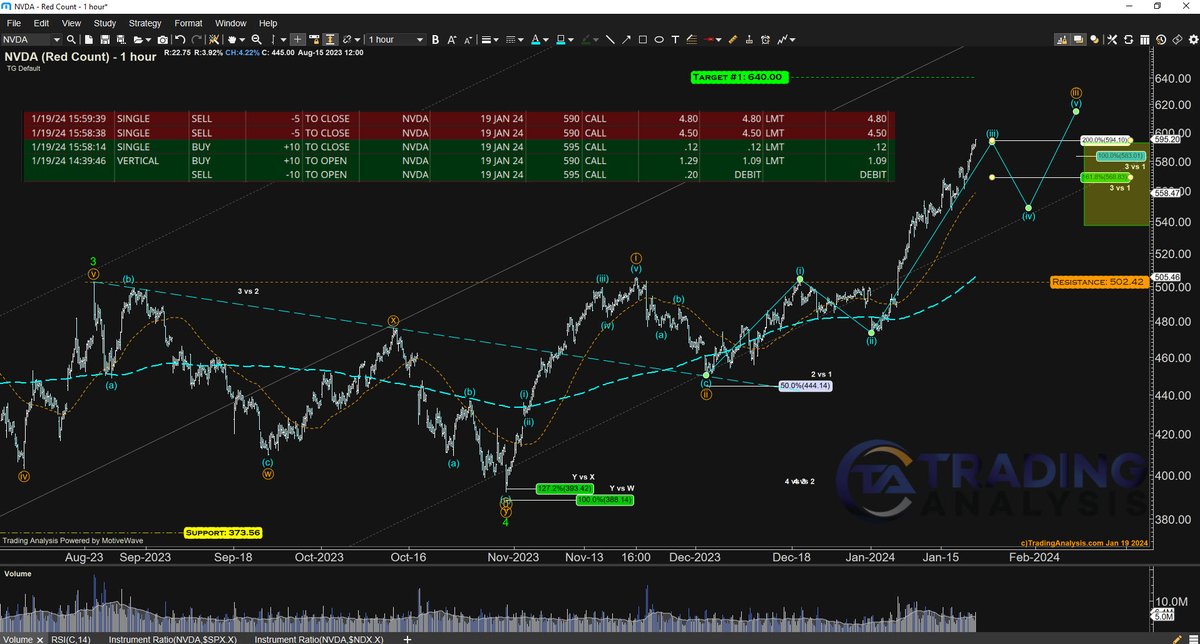
Task: Toggle the circles icon left of the crossed tools
Action: pos(1095,39)
